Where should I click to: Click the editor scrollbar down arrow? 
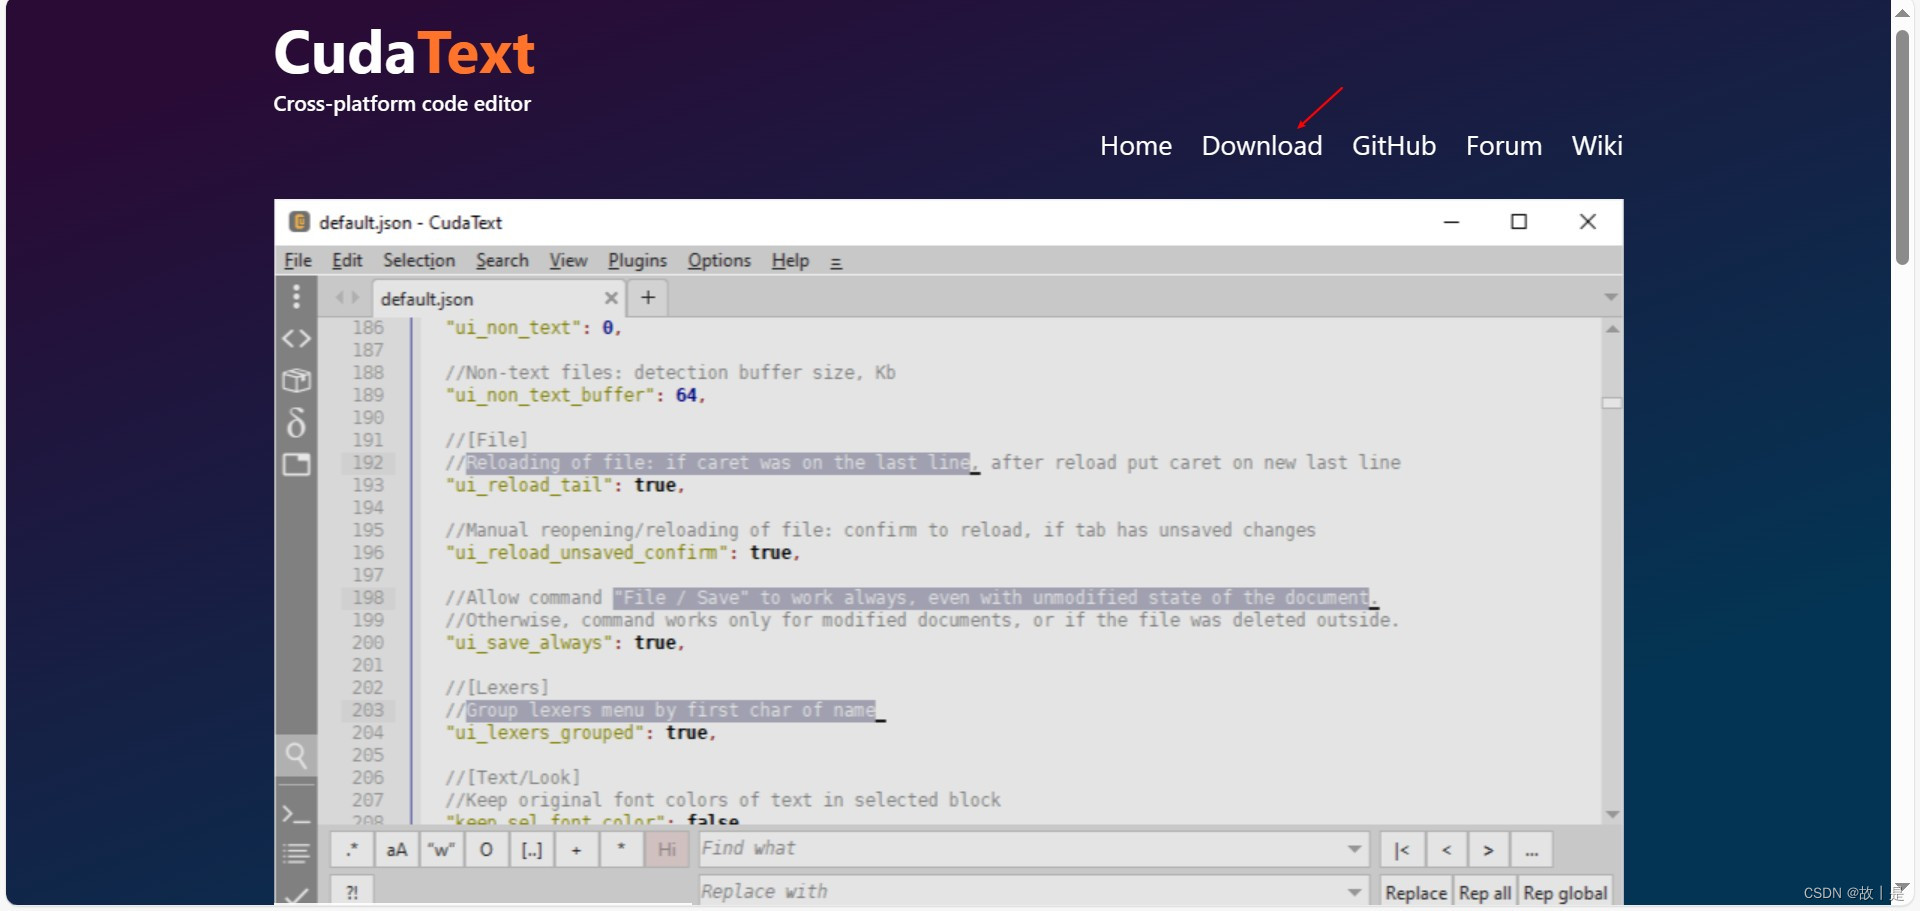(1612, 814)
